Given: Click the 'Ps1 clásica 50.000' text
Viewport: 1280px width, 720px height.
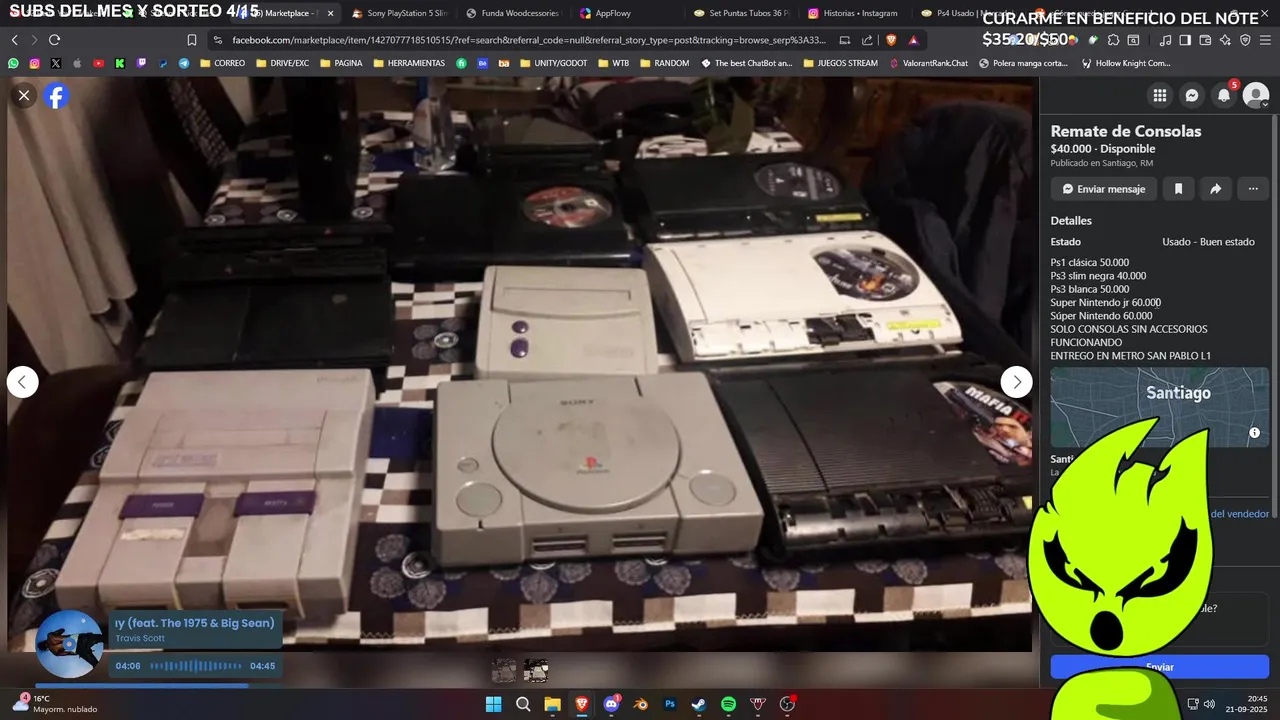Looking at the screenshot, I should click(1090, 263).
